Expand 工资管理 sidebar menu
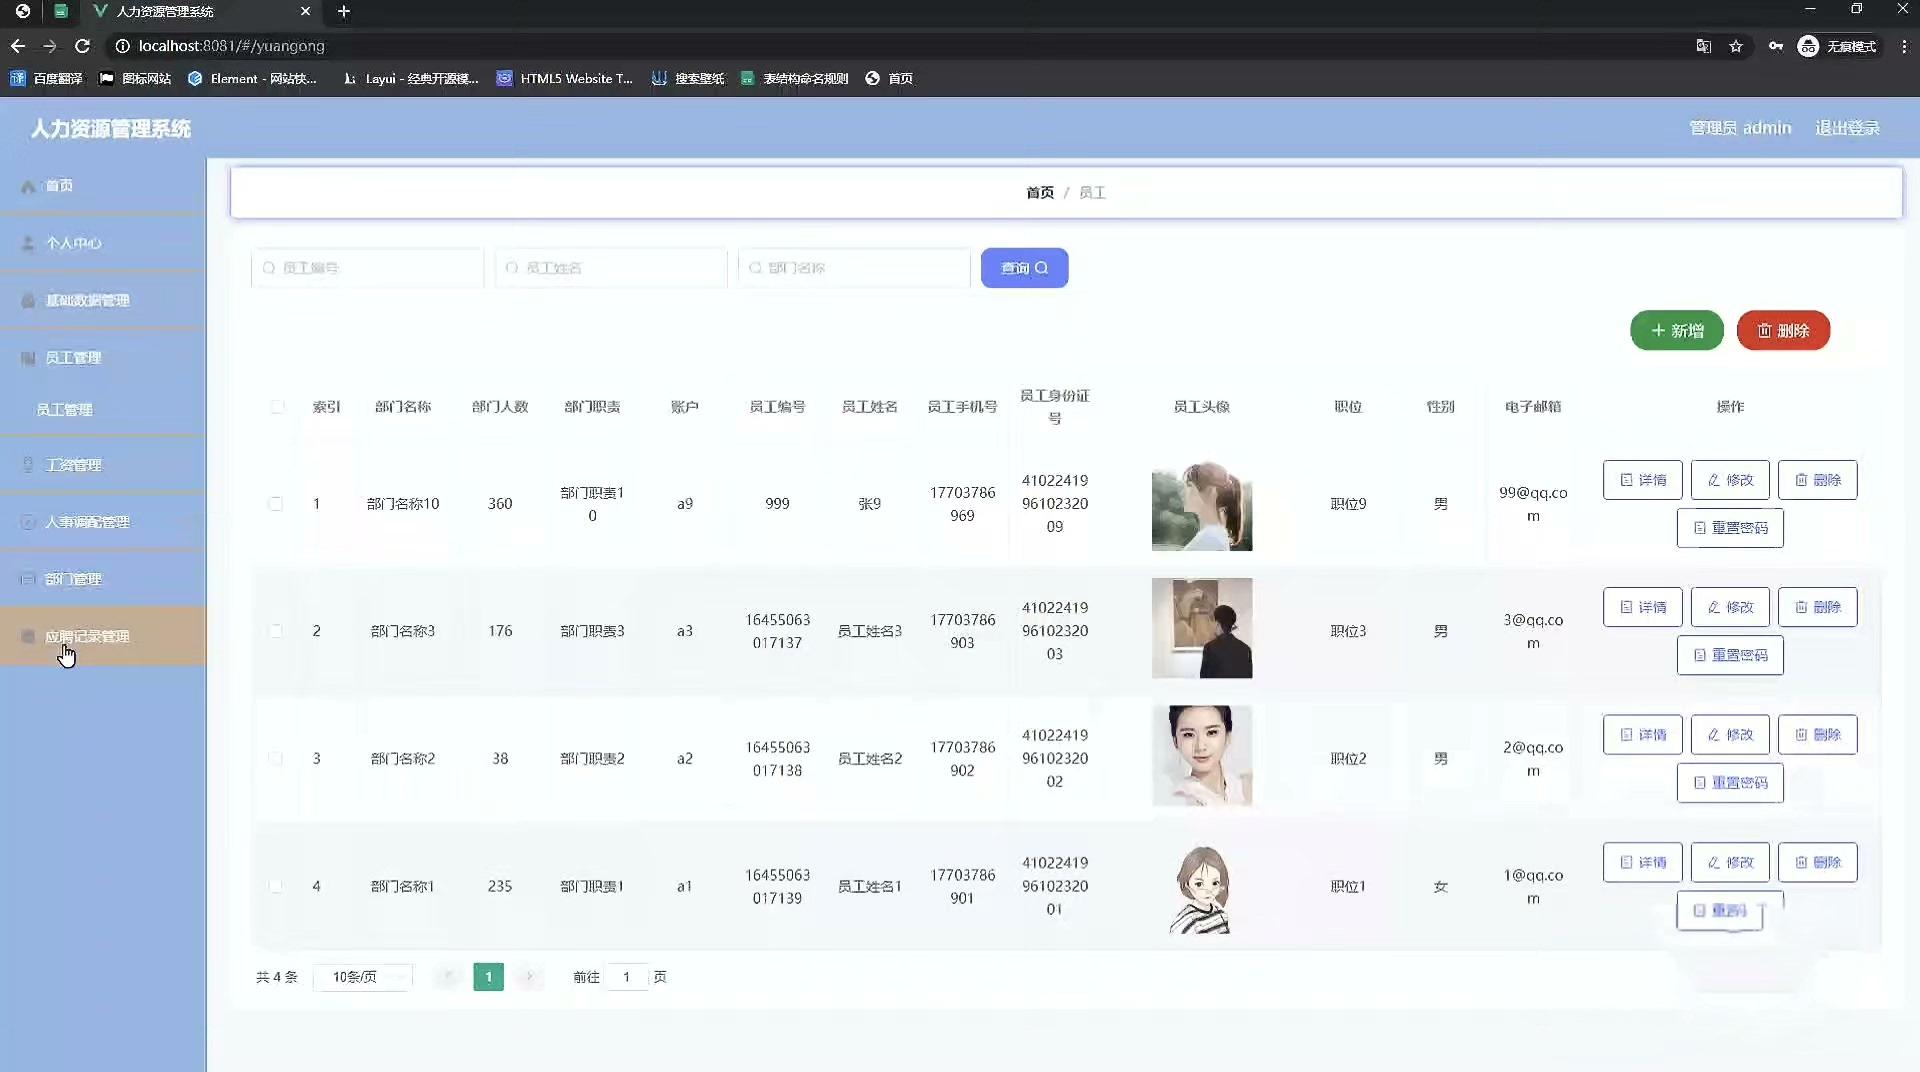1920x1072 pixels. tap(103, 465)
